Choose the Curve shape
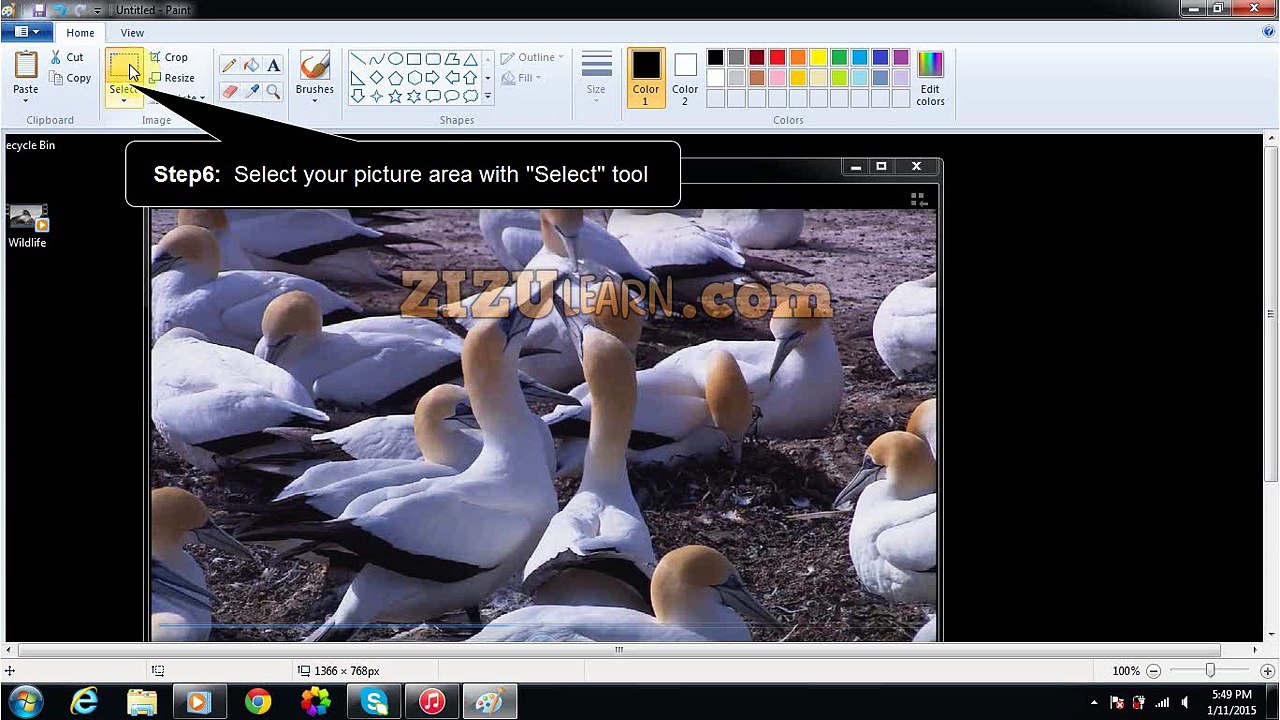 point(376,59)
